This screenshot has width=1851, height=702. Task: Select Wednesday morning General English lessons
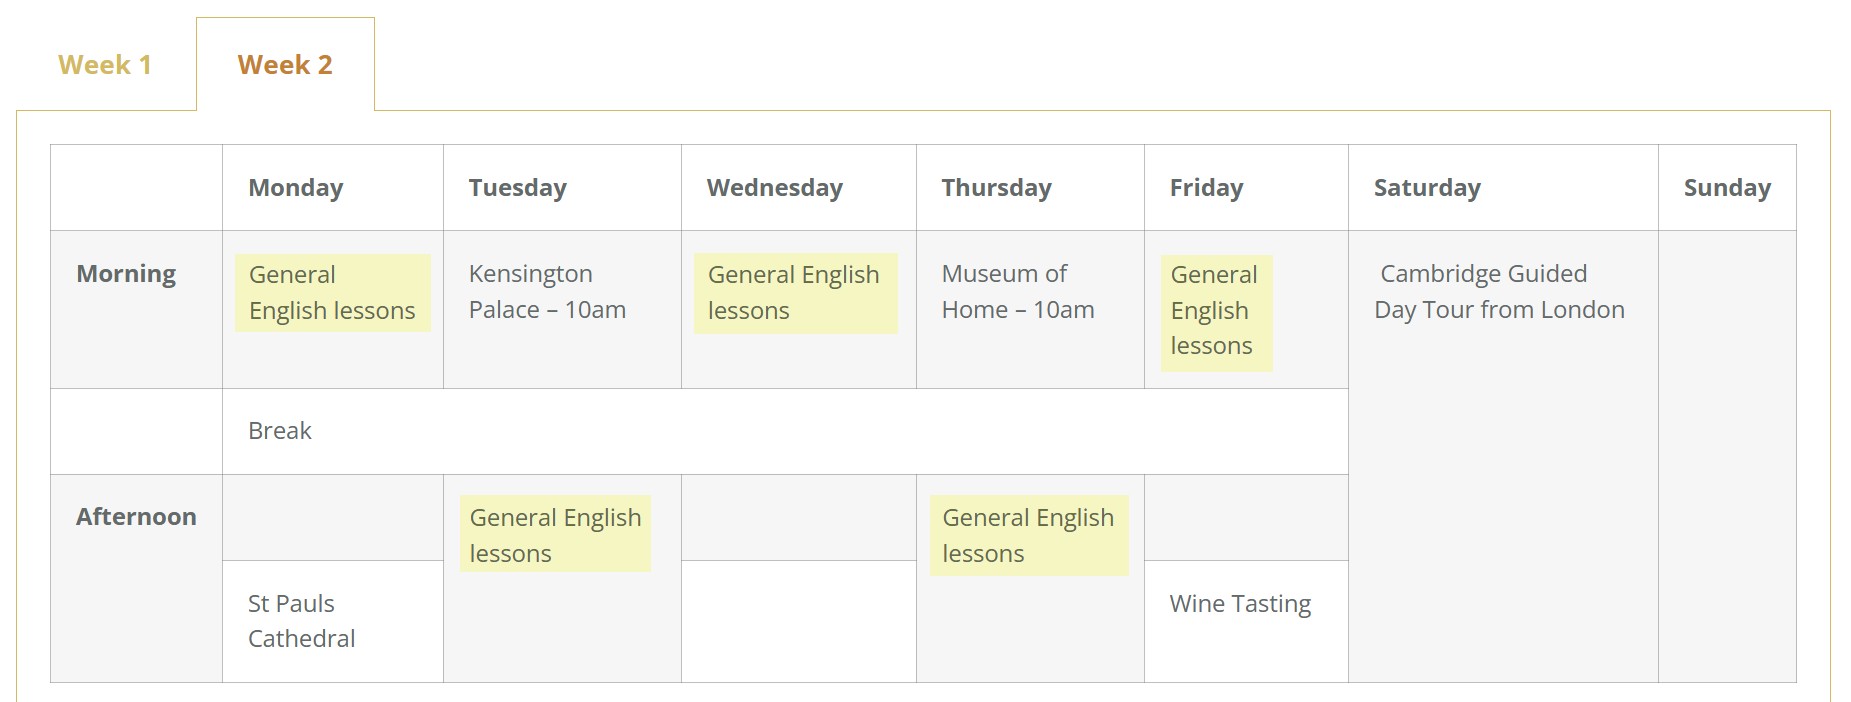click(x=796, y=293)
